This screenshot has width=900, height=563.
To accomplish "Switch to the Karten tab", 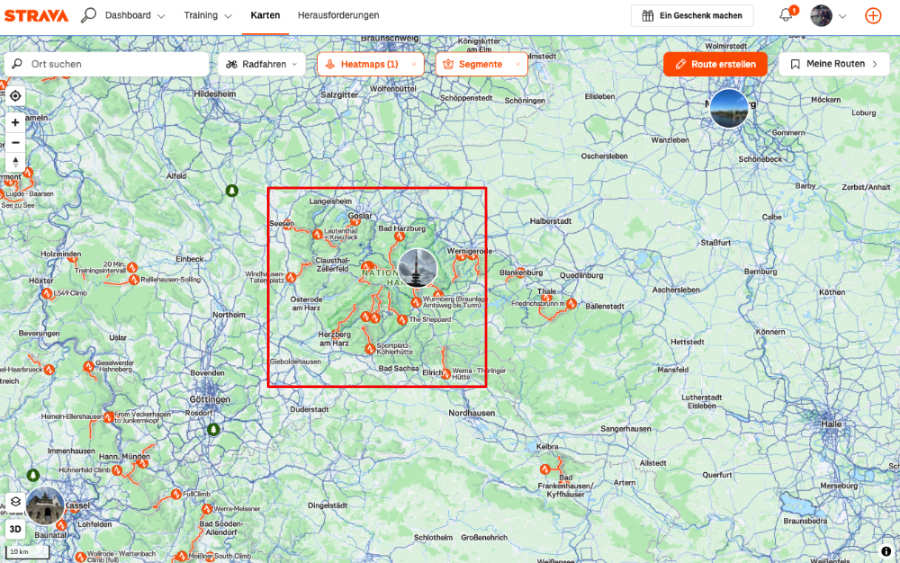I will 265,15.
